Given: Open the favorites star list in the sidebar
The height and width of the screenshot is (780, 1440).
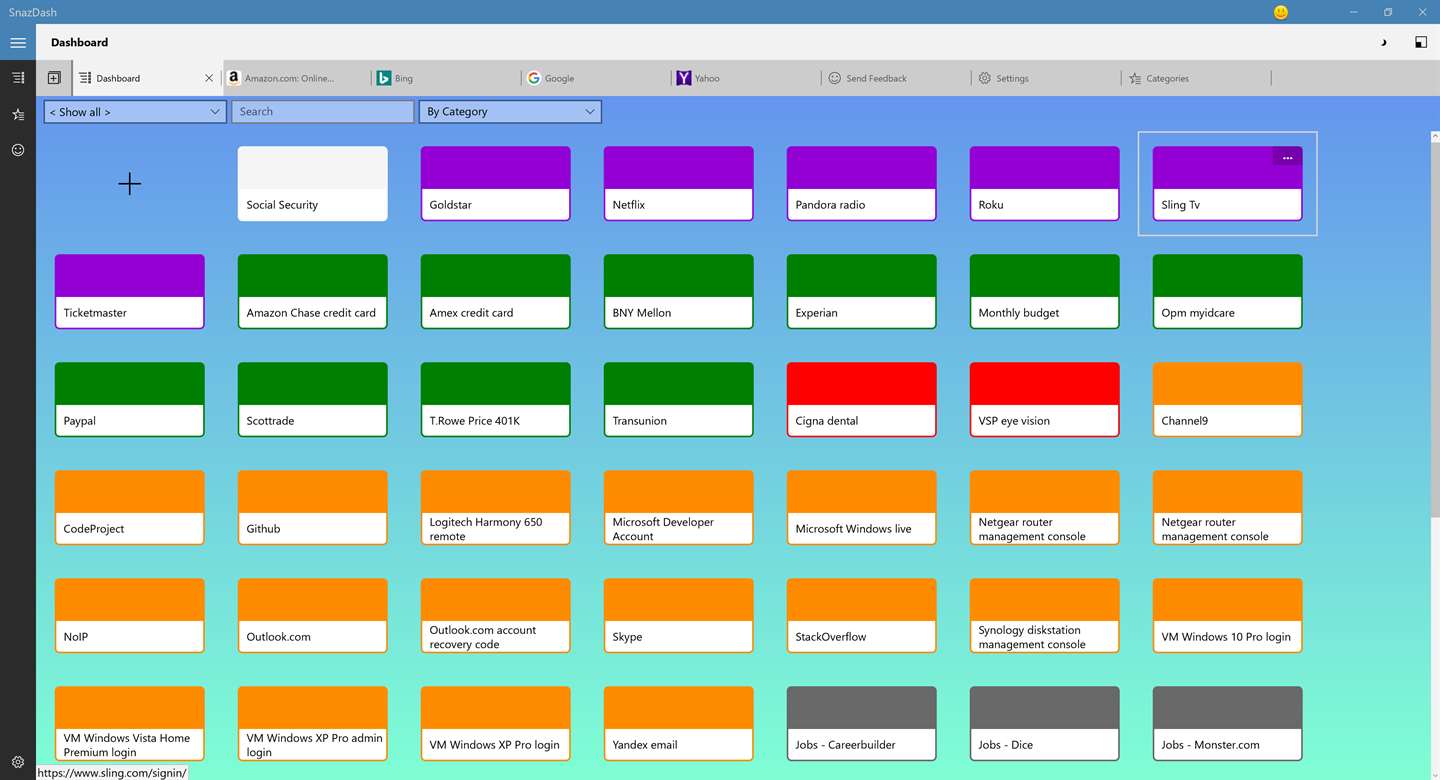Looking at the screenshot, I should [18, 115].
